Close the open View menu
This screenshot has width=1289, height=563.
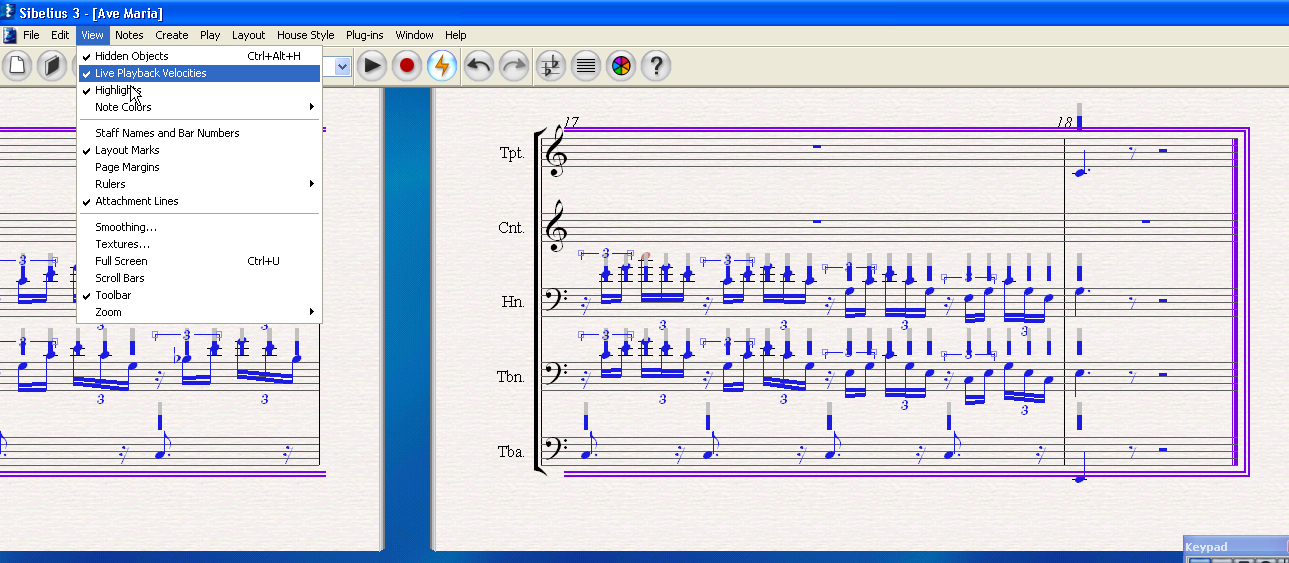click(93, 35)
